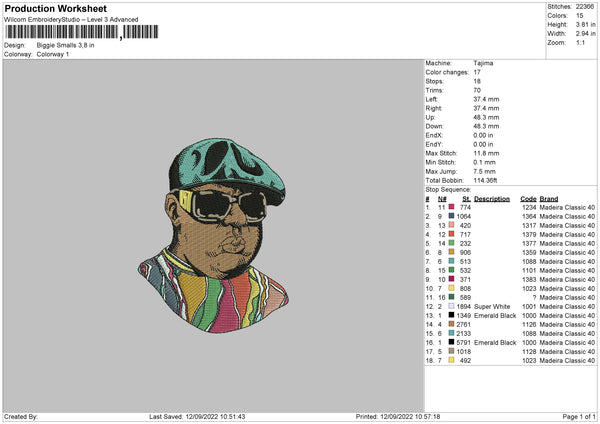Click 'Wilcom EmbroideryStudio – Level 3 Advanced' subtitle
This screenshot has width=600, height=424.
coord(71,20)
